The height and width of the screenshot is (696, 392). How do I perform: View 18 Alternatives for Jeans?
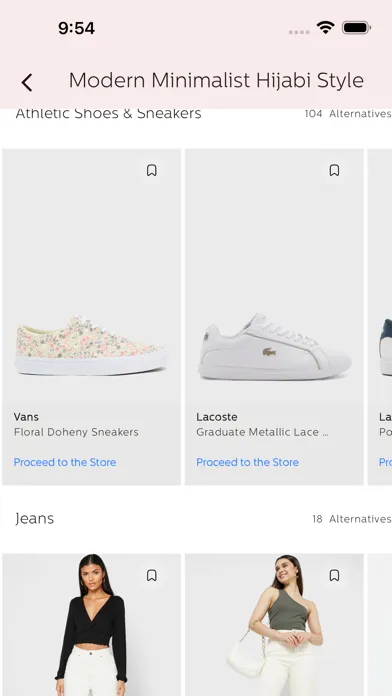pos(352,519)
